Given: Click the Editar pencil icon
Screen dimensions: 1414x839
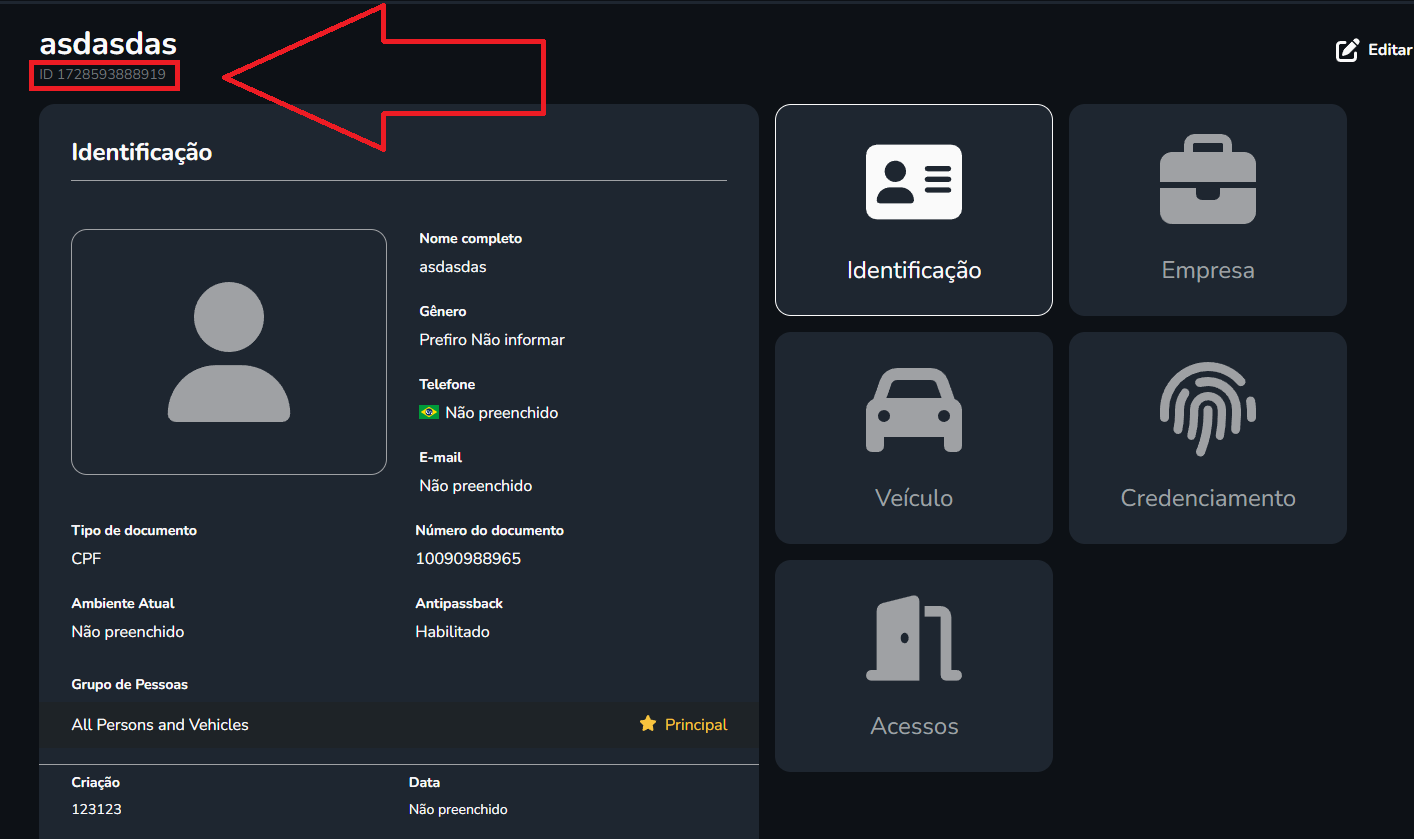Looking at the screenshot, I should click(x=1348, y=50).
